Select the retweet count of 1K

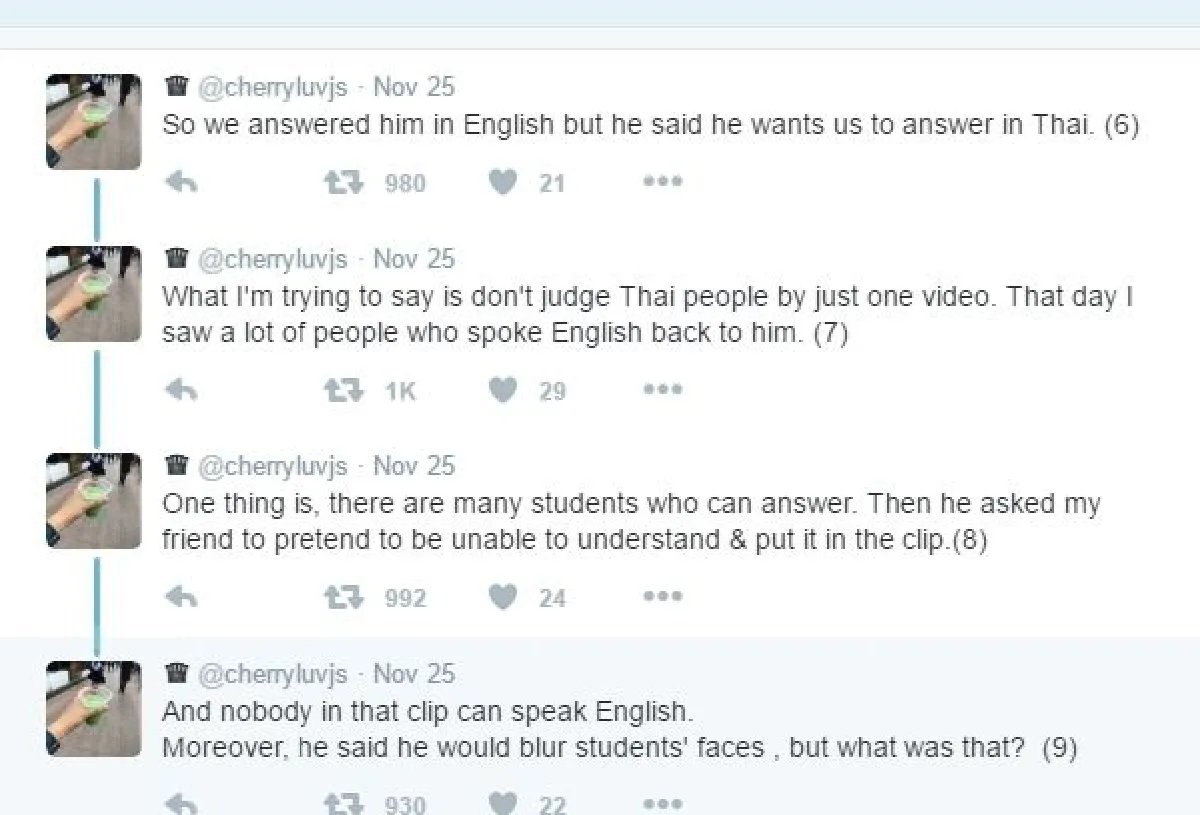point(398,390)
